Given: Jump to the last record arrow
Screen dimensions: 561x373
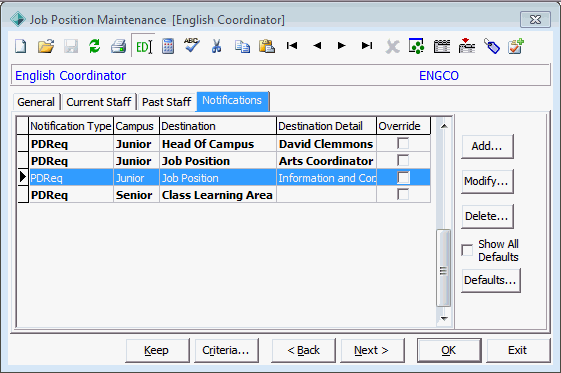Looking at the screenshot, I should 367,45.
